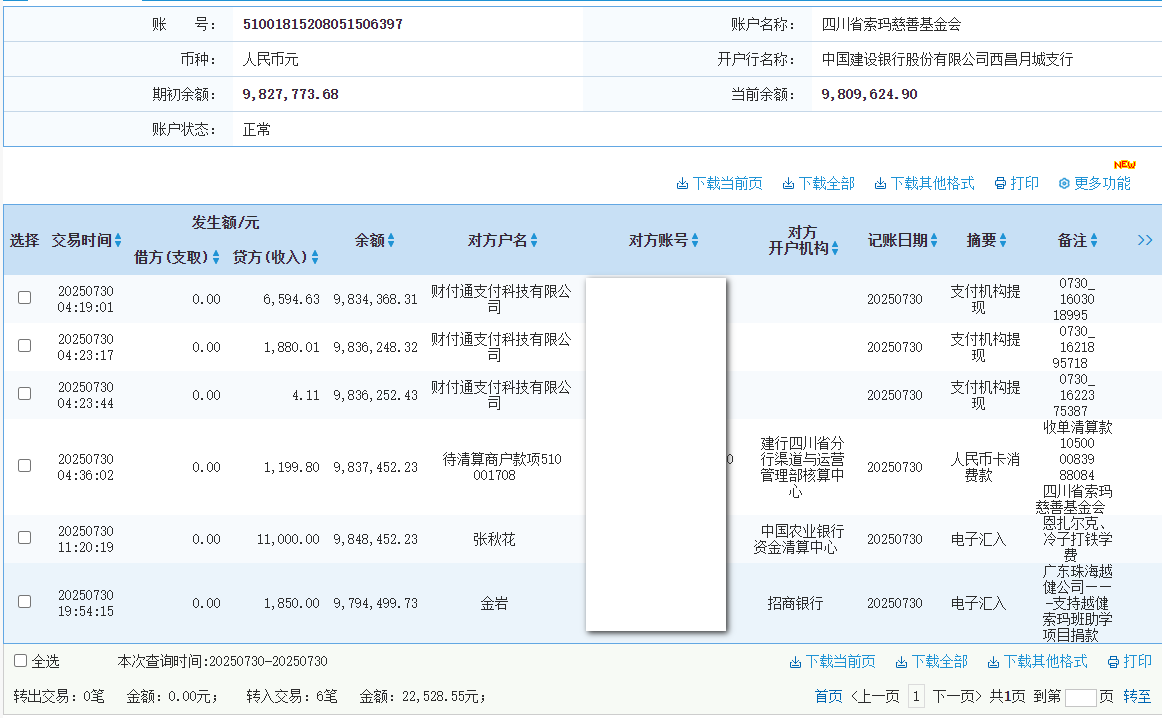Select the 19:54:15 transaction checkbox
Screen dimensions: 1162x718
(x=24, y=602)
